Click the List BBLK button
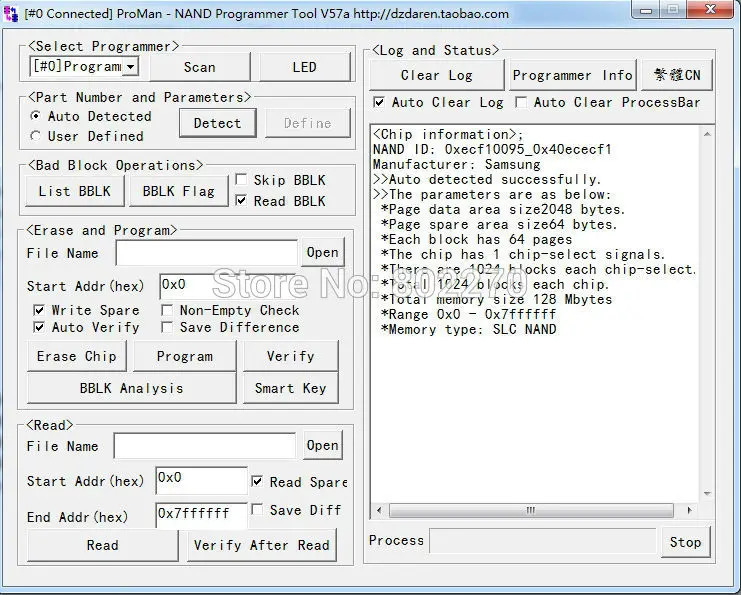 (75, 191)
